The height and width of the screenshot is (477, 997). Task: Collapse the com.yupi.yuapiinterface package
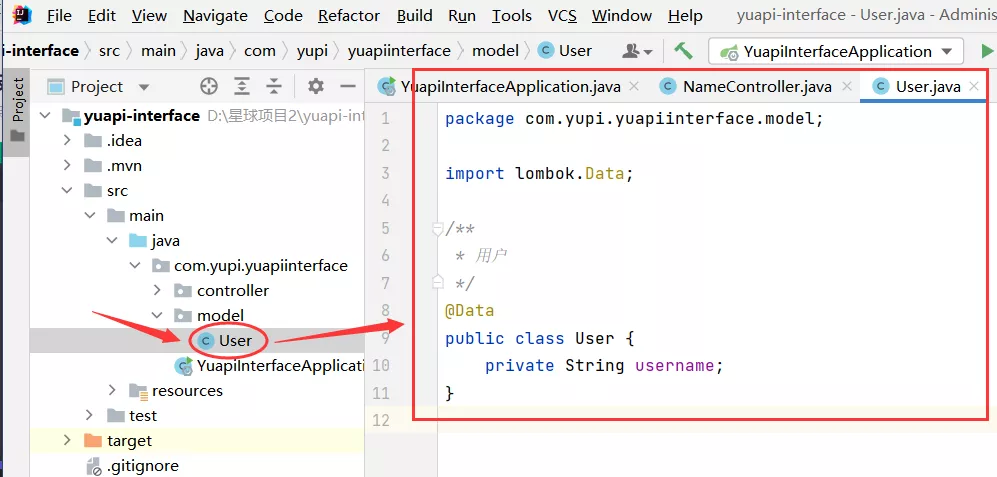[135, 266]
